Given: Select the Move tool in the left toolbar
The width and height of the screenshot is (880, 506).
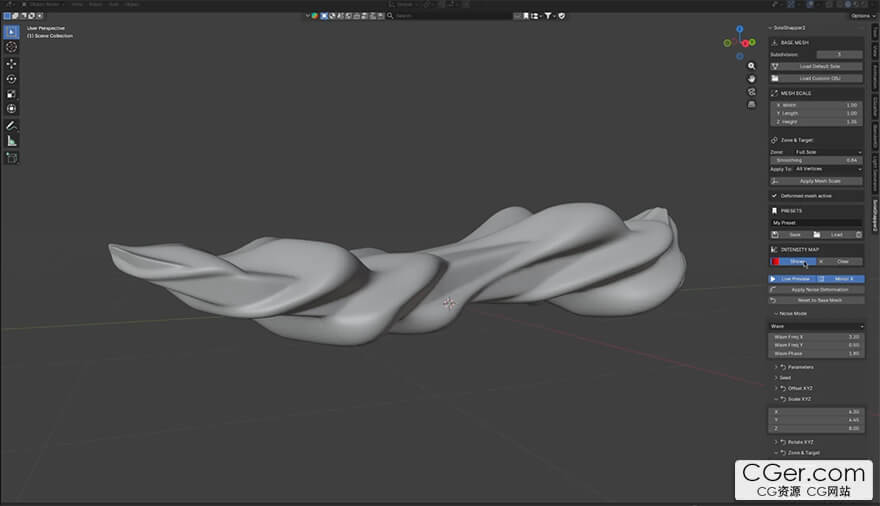Looking at the screenshot, I should 12,63.
